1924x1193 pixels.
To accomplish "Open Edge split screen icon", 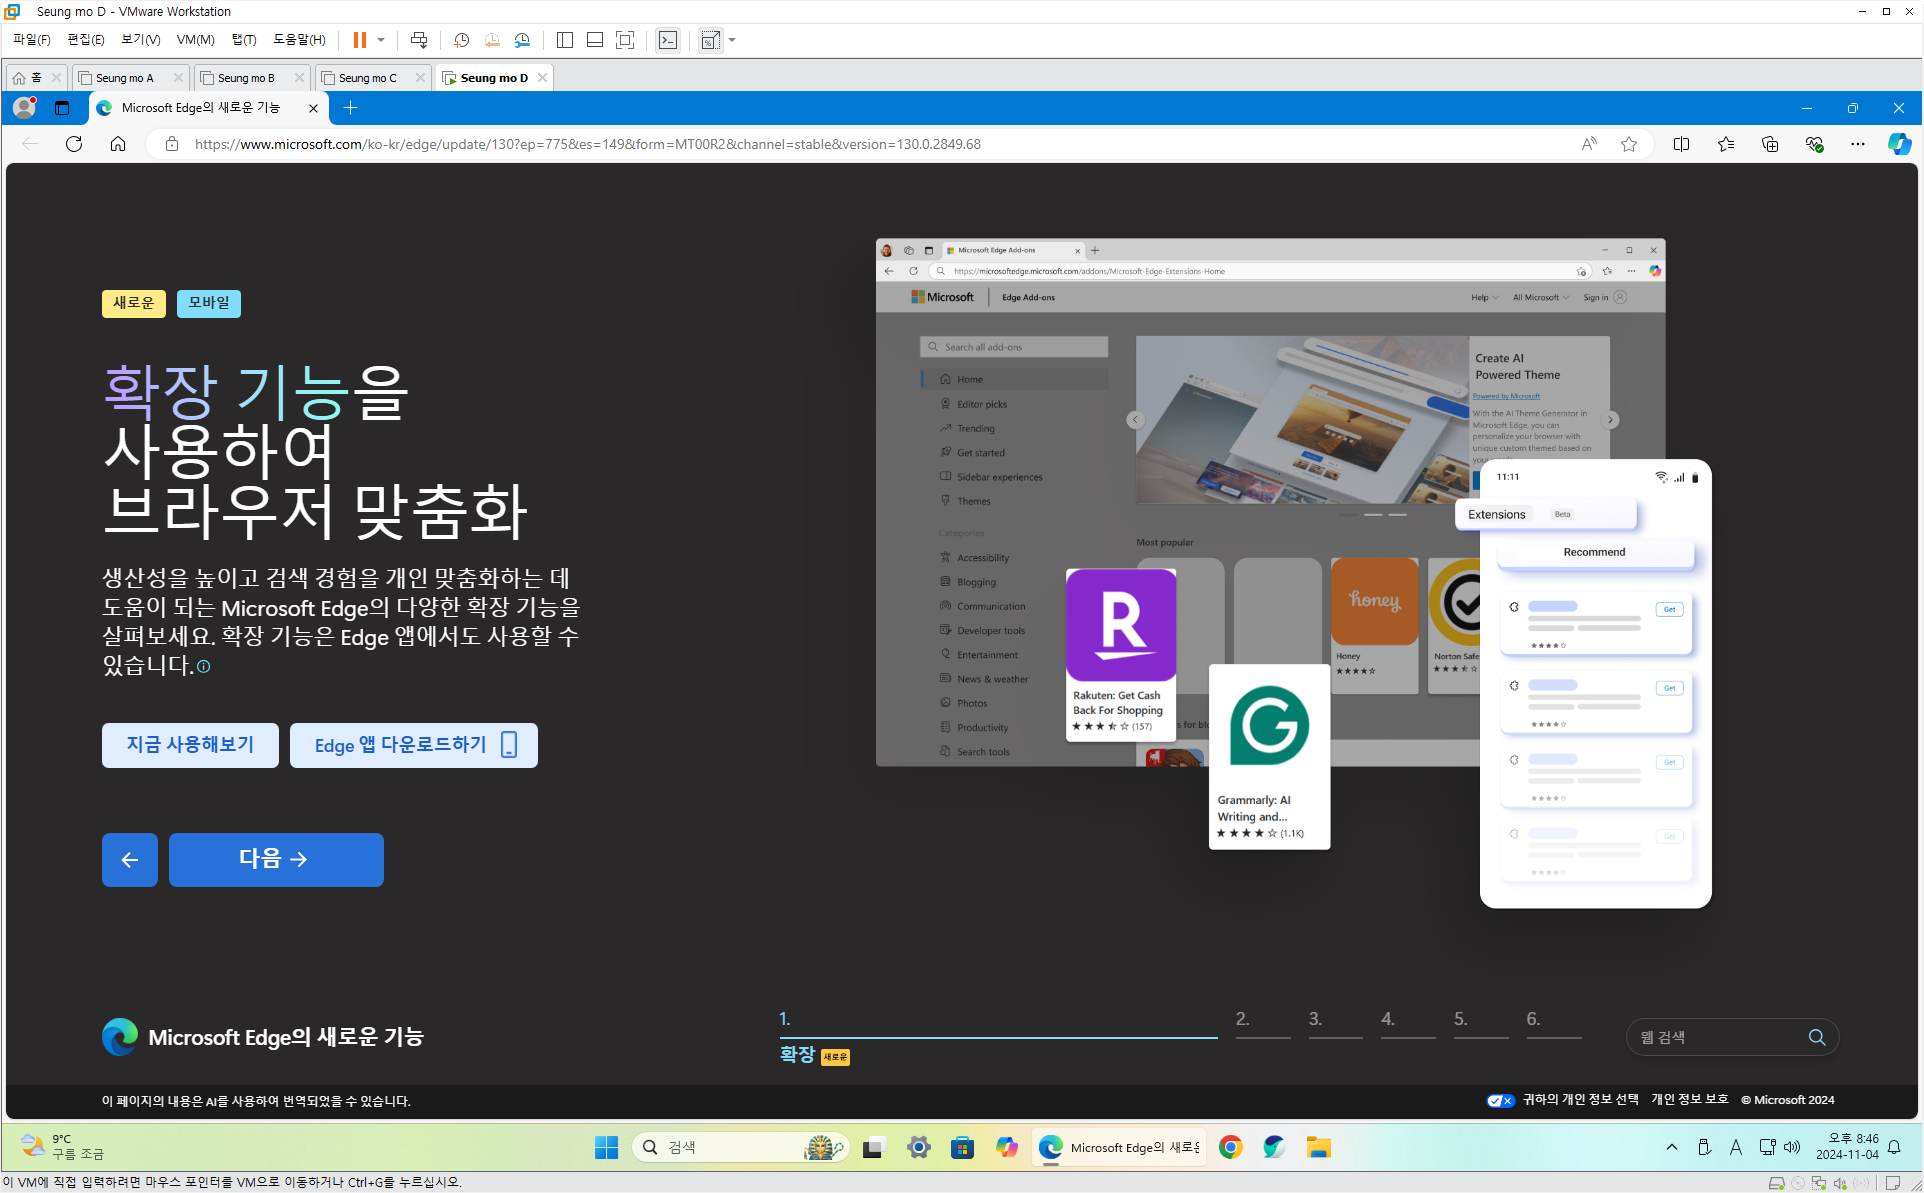I will [x=1681, y=144].
